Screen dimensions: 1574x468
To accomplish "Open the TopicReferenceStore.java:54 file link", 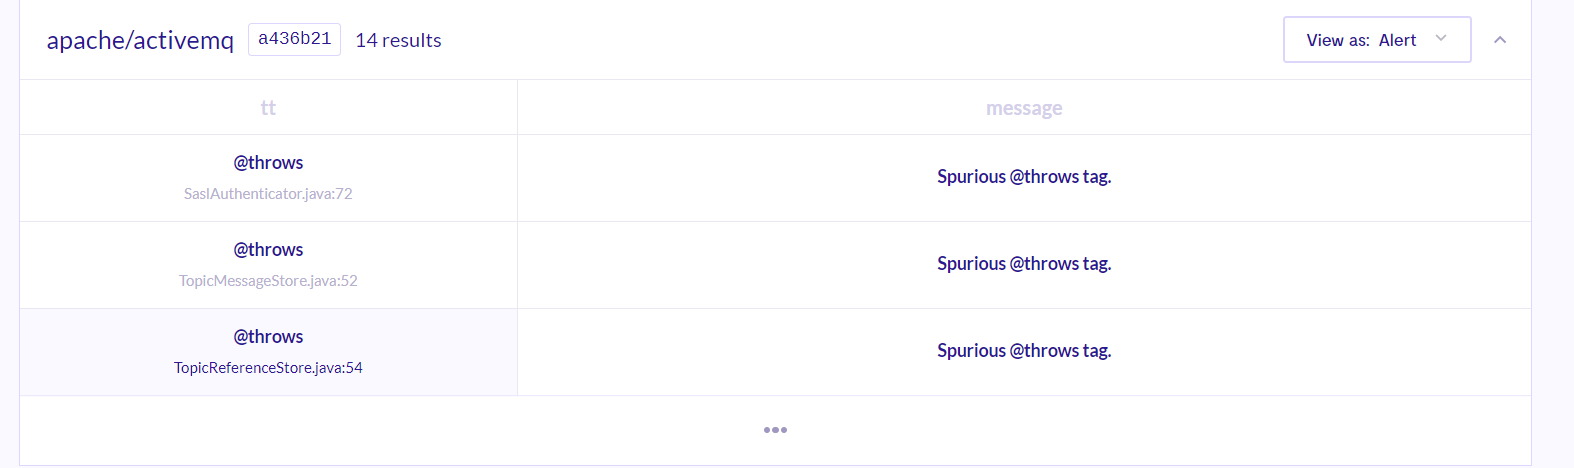I will coord(268,367).
